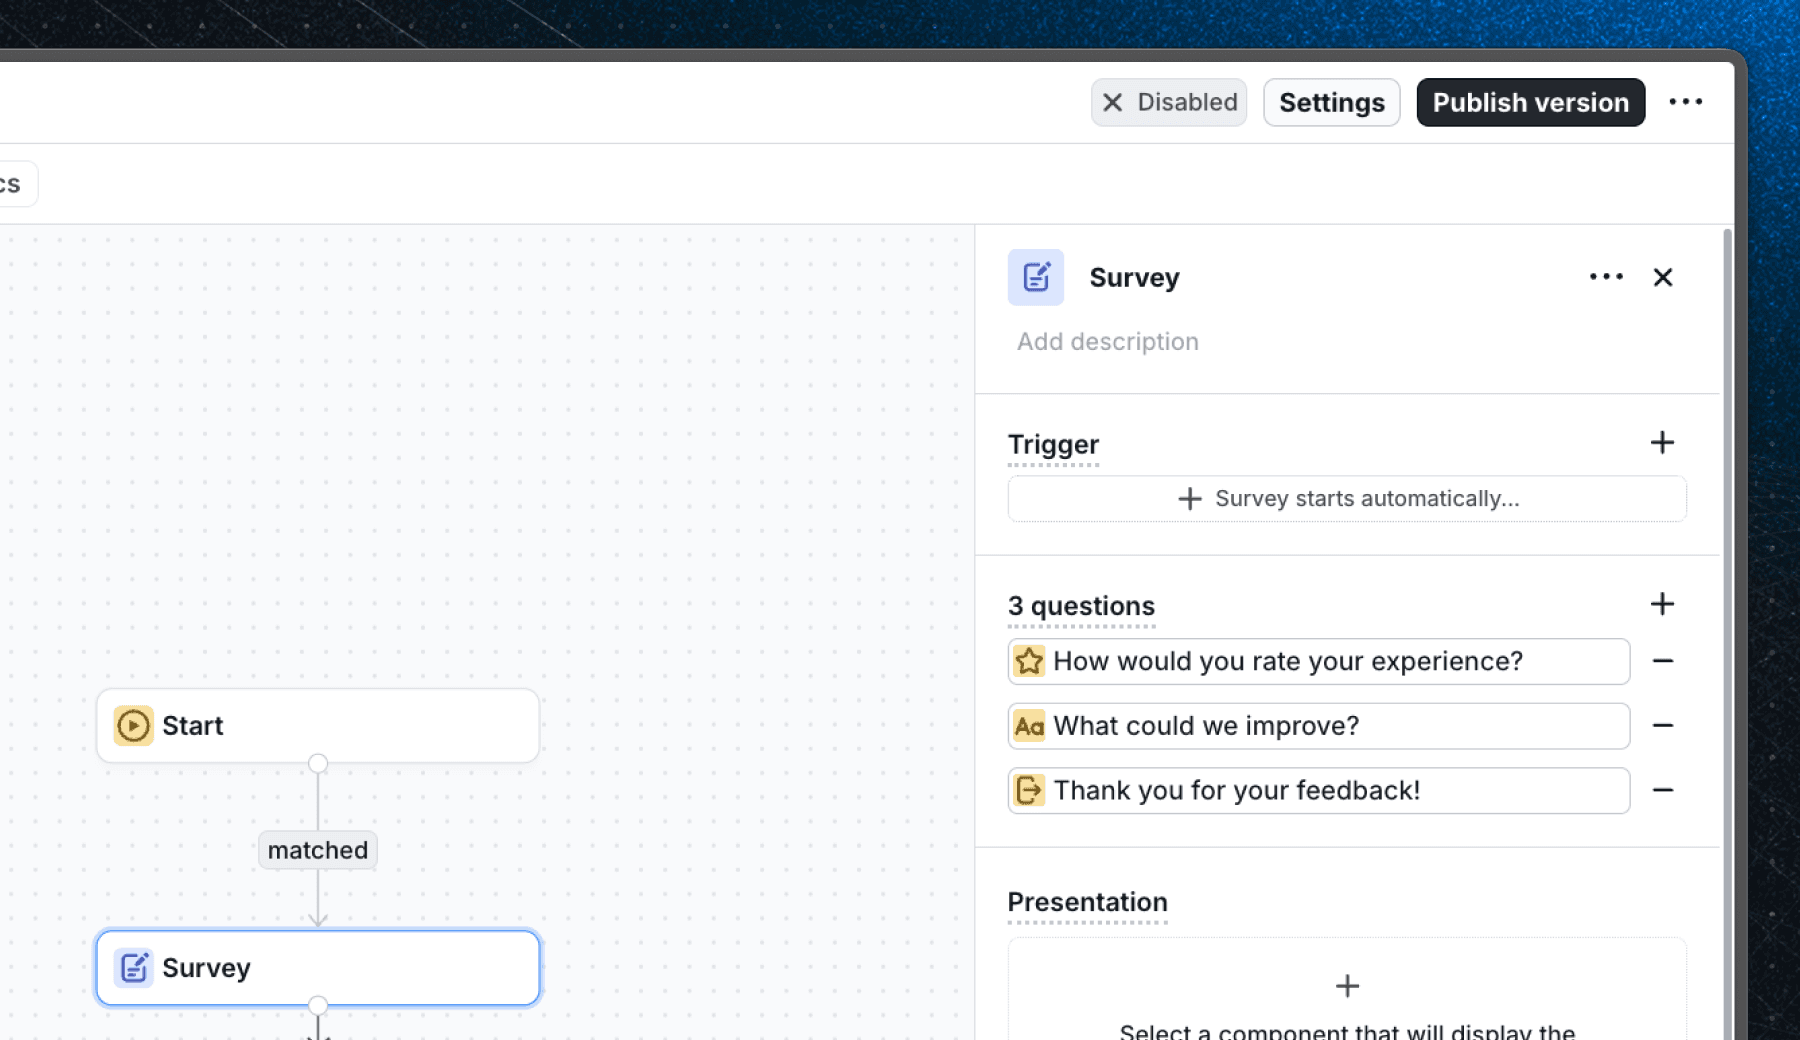This screenshot has height=1040, width=1800.
Task: Click the Survey edit icon in the panel header
Action: pos(1035,277)
